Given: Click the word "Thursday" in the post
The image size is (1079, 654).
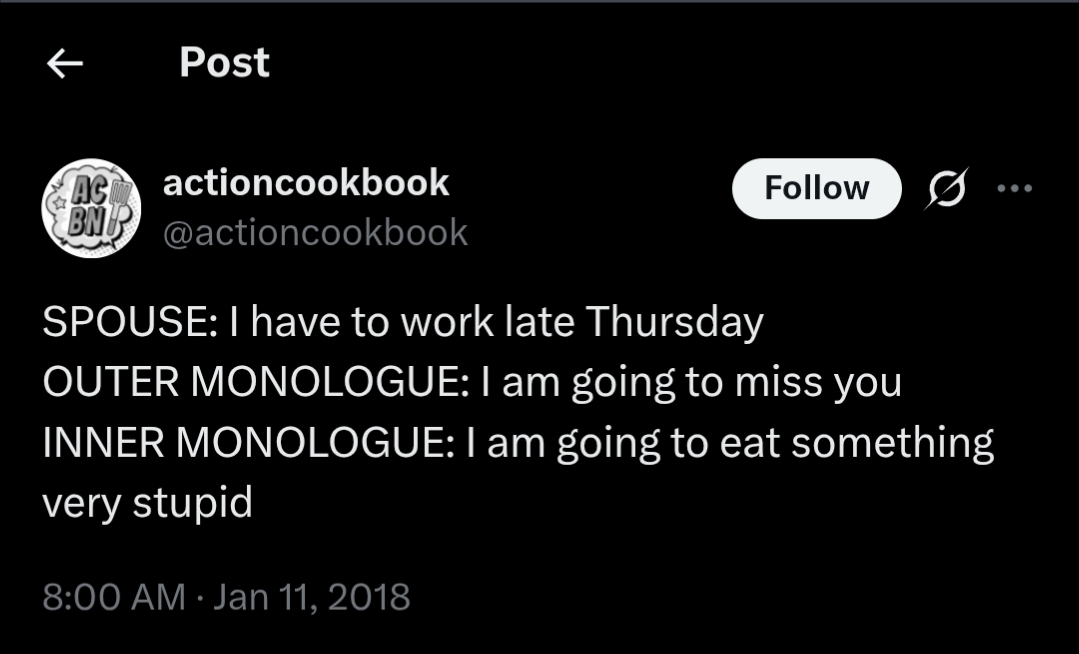Looking at the screenshot, I should 674,323.
